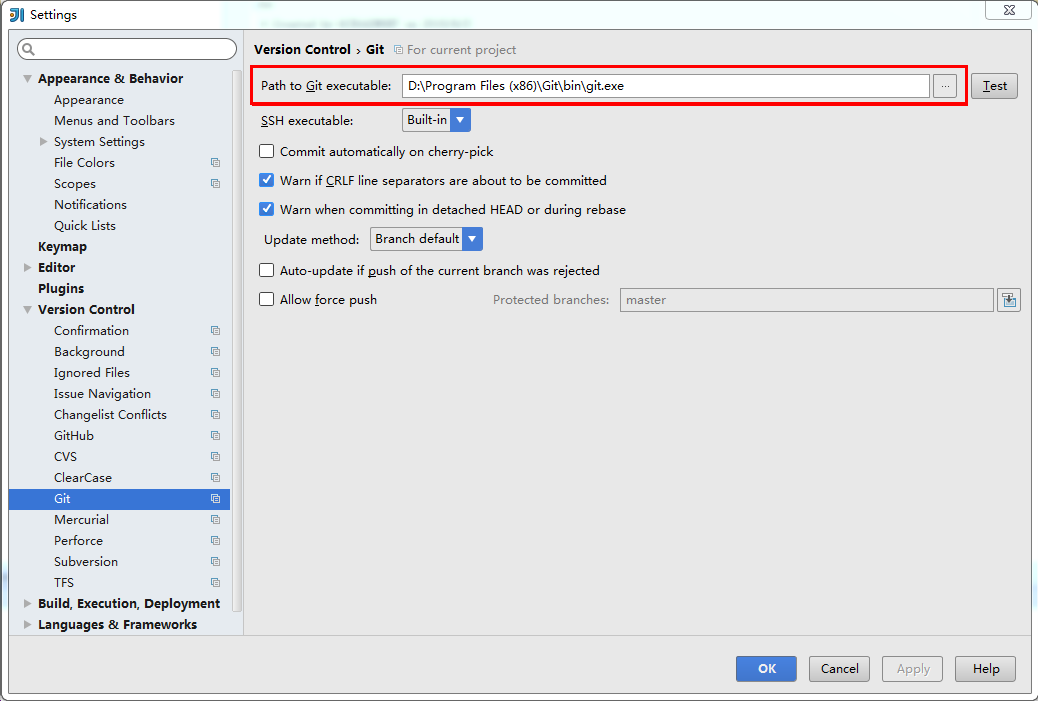Click the per-project icon beside Scopes
This screenshot has height=701, width=1038.
click(215, 184)
